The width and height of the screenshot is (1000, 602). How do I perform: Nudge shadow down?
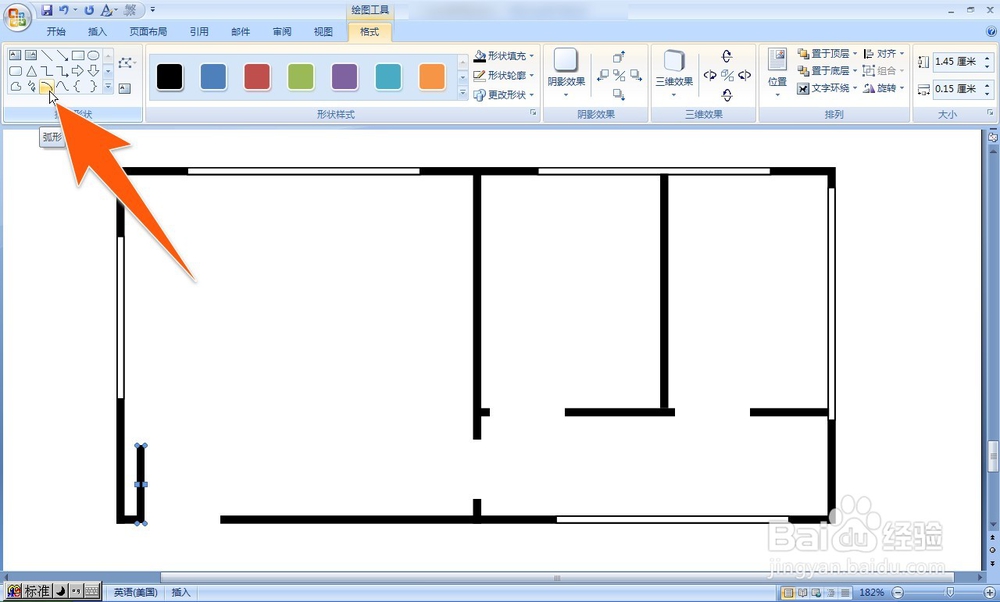[x=619, y=94]
